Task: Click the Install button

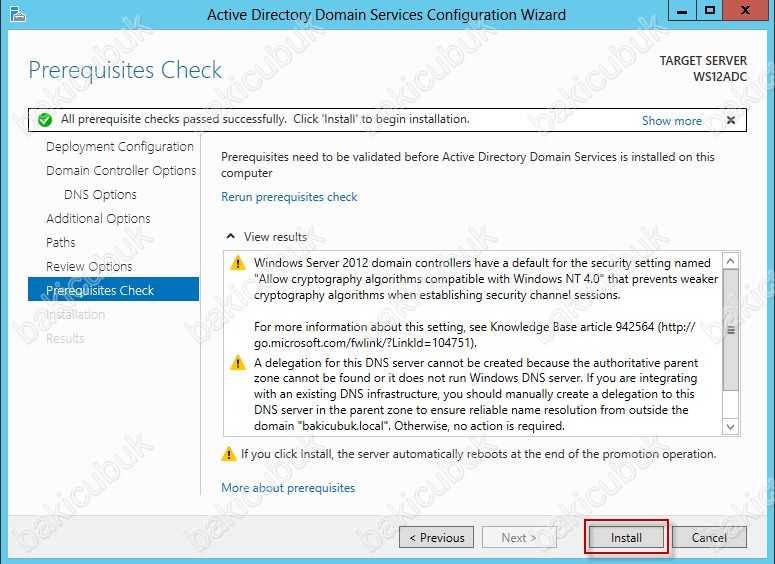Action: [x=626, y=537]
